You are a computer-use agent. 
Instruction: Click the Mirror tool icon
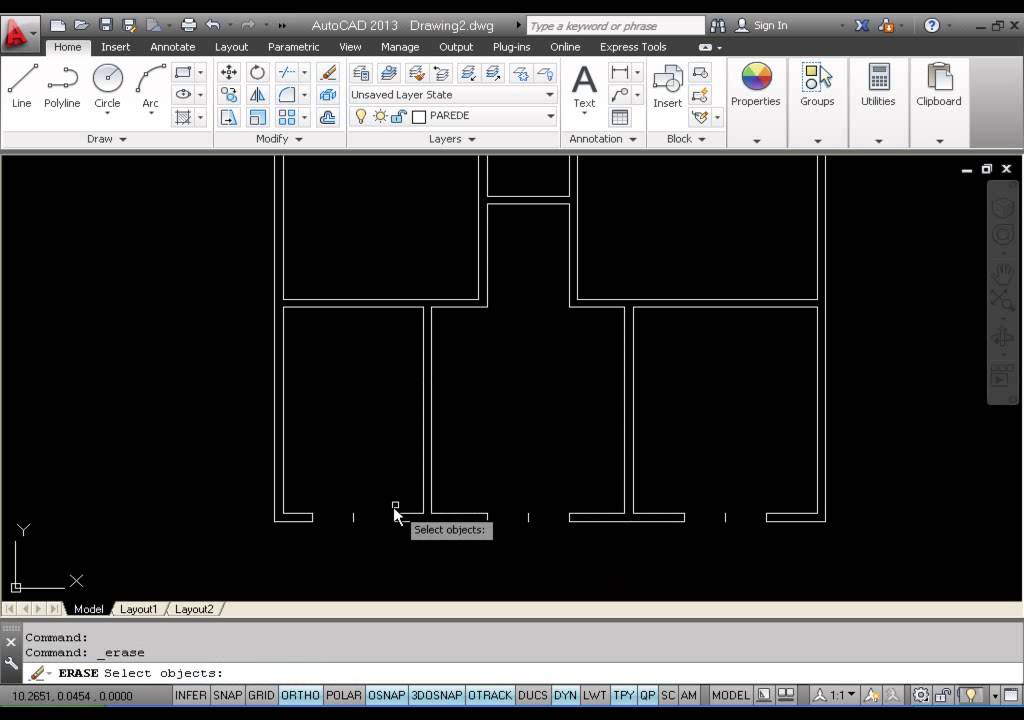pos(257,95)
